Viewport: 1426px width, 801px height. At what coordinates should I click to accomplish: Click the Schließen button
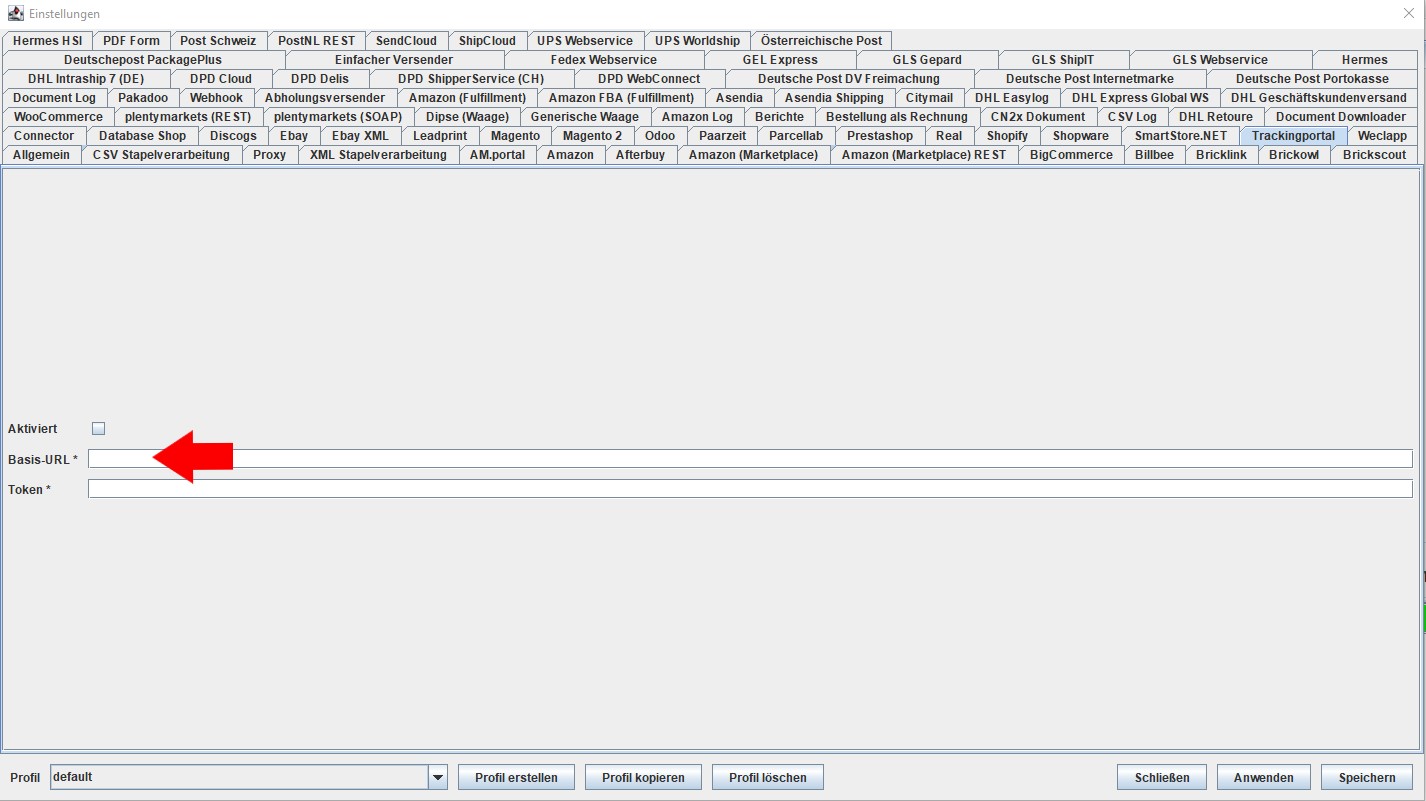[x=1162, y=777]
